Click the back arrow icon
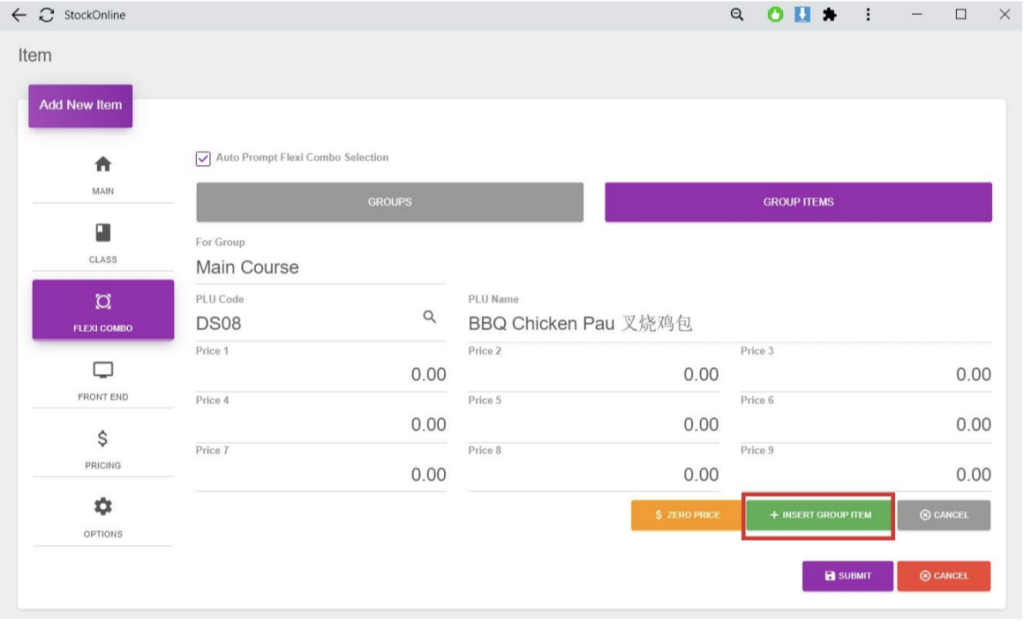 (x=18, y=15)
